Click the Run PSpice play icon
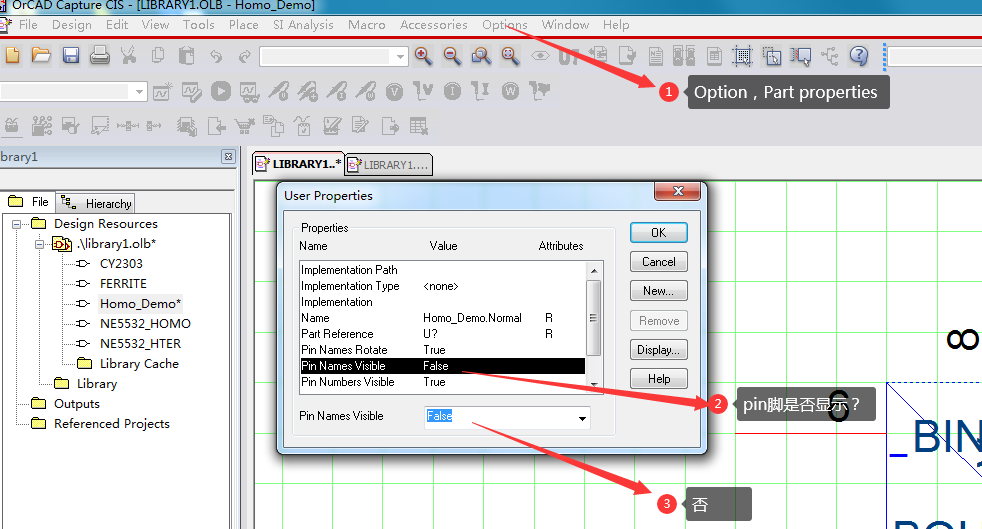Screen dimensions: 982x529 pyautogui.click(x=220, y=91)
